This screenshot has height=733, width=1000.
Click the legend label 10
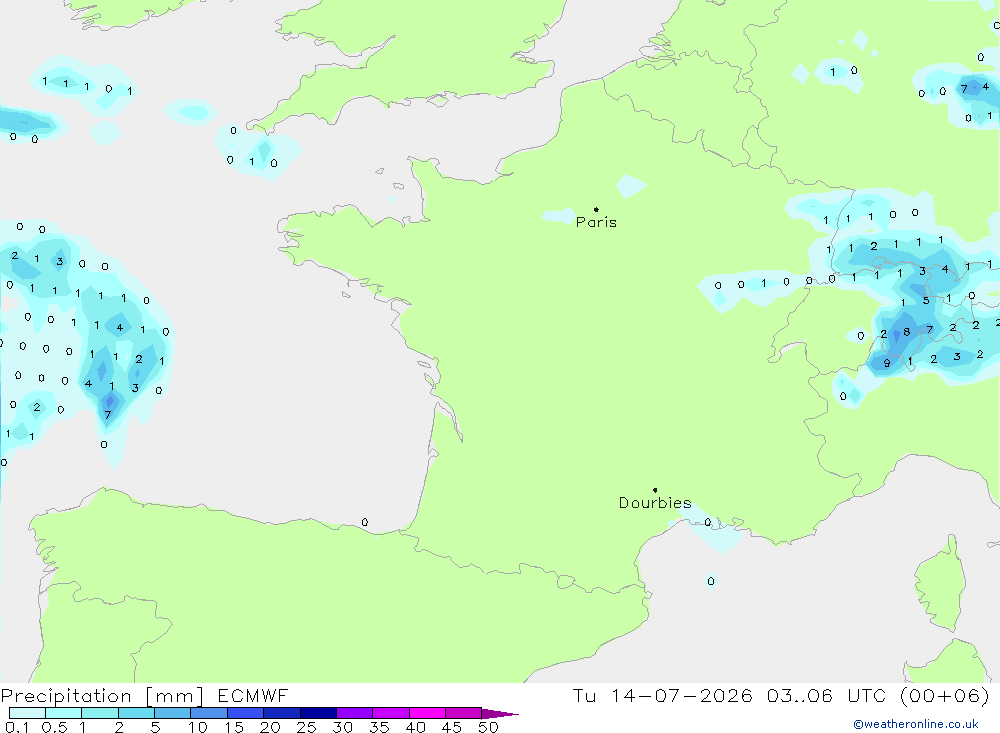tap(198, 727)
